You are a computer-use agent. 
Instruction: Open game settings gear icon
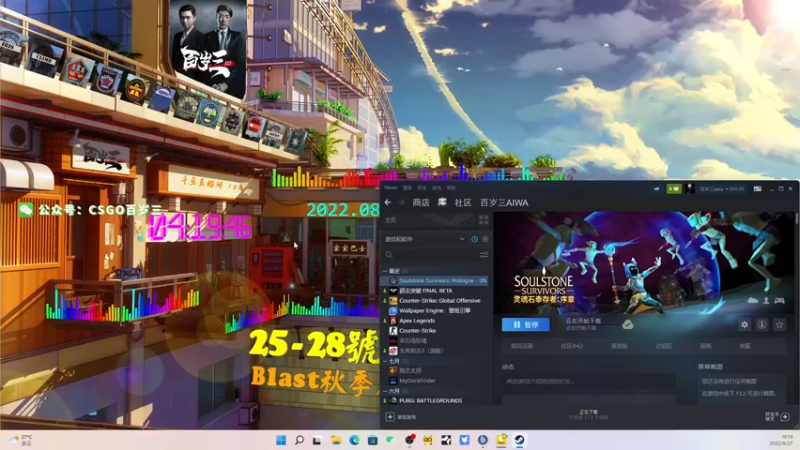click(744, 324)
